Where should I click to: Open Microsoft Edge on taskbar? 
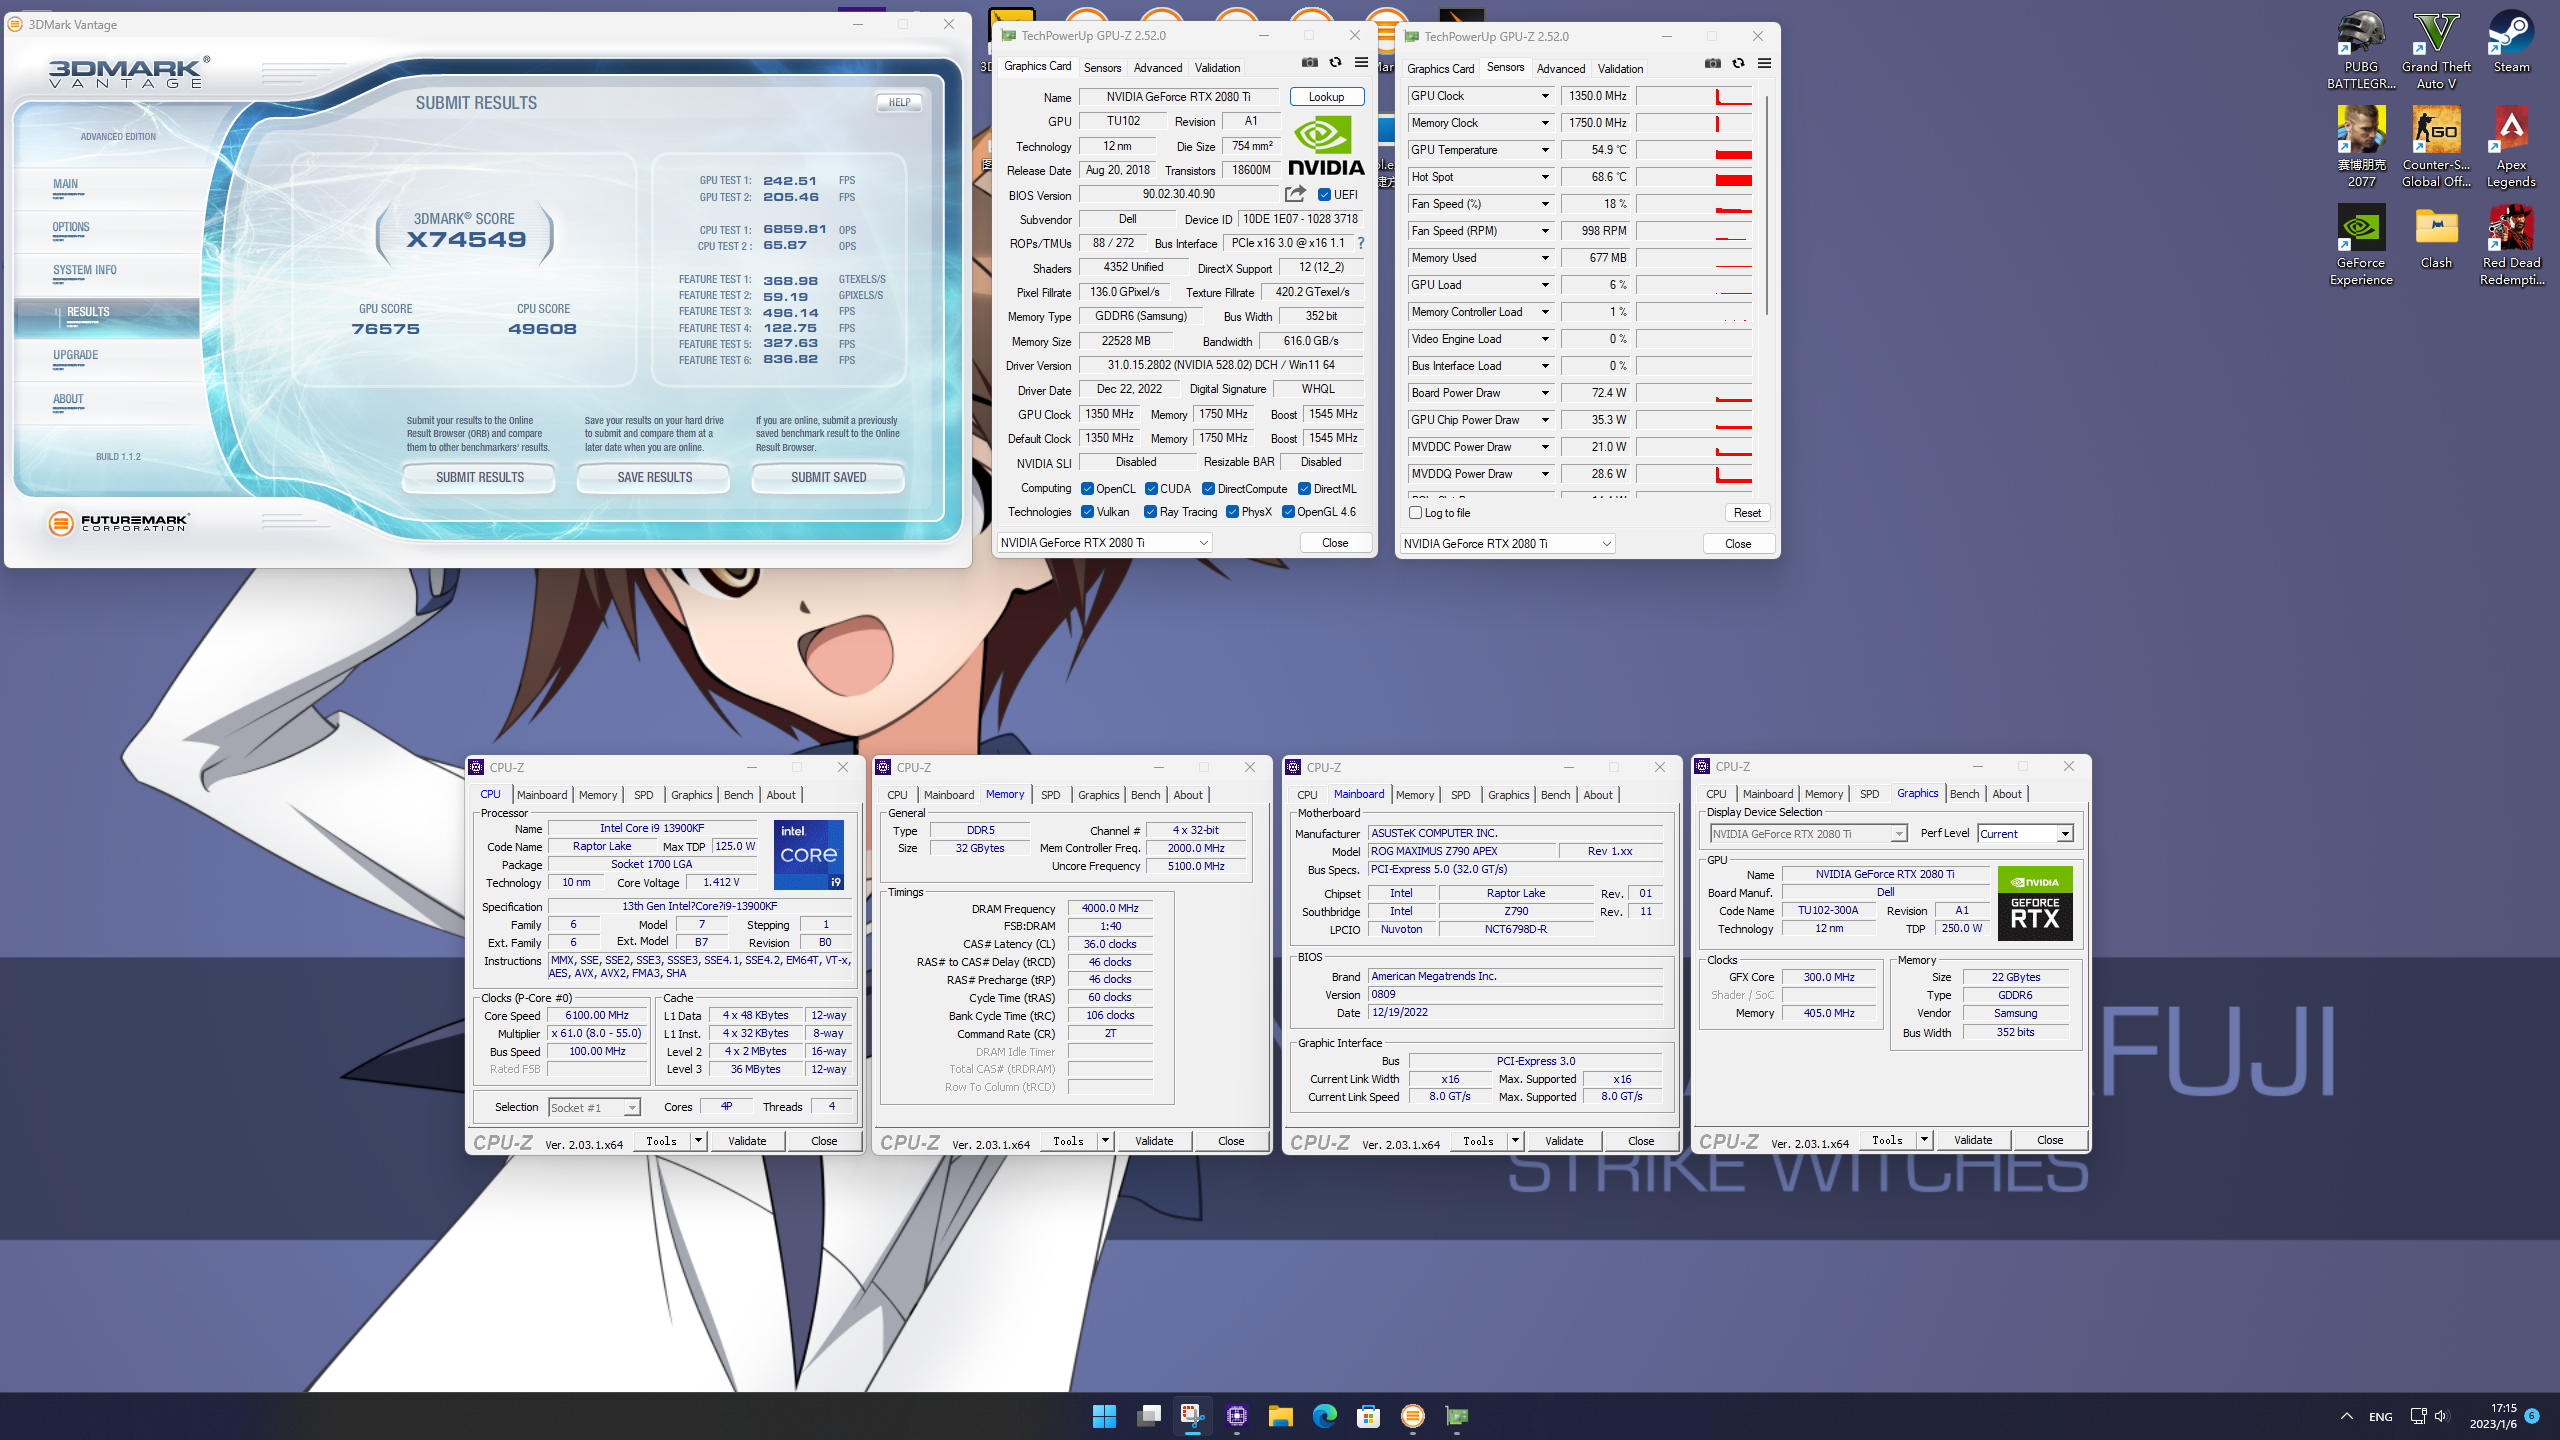click(x=1324, y=1416)
